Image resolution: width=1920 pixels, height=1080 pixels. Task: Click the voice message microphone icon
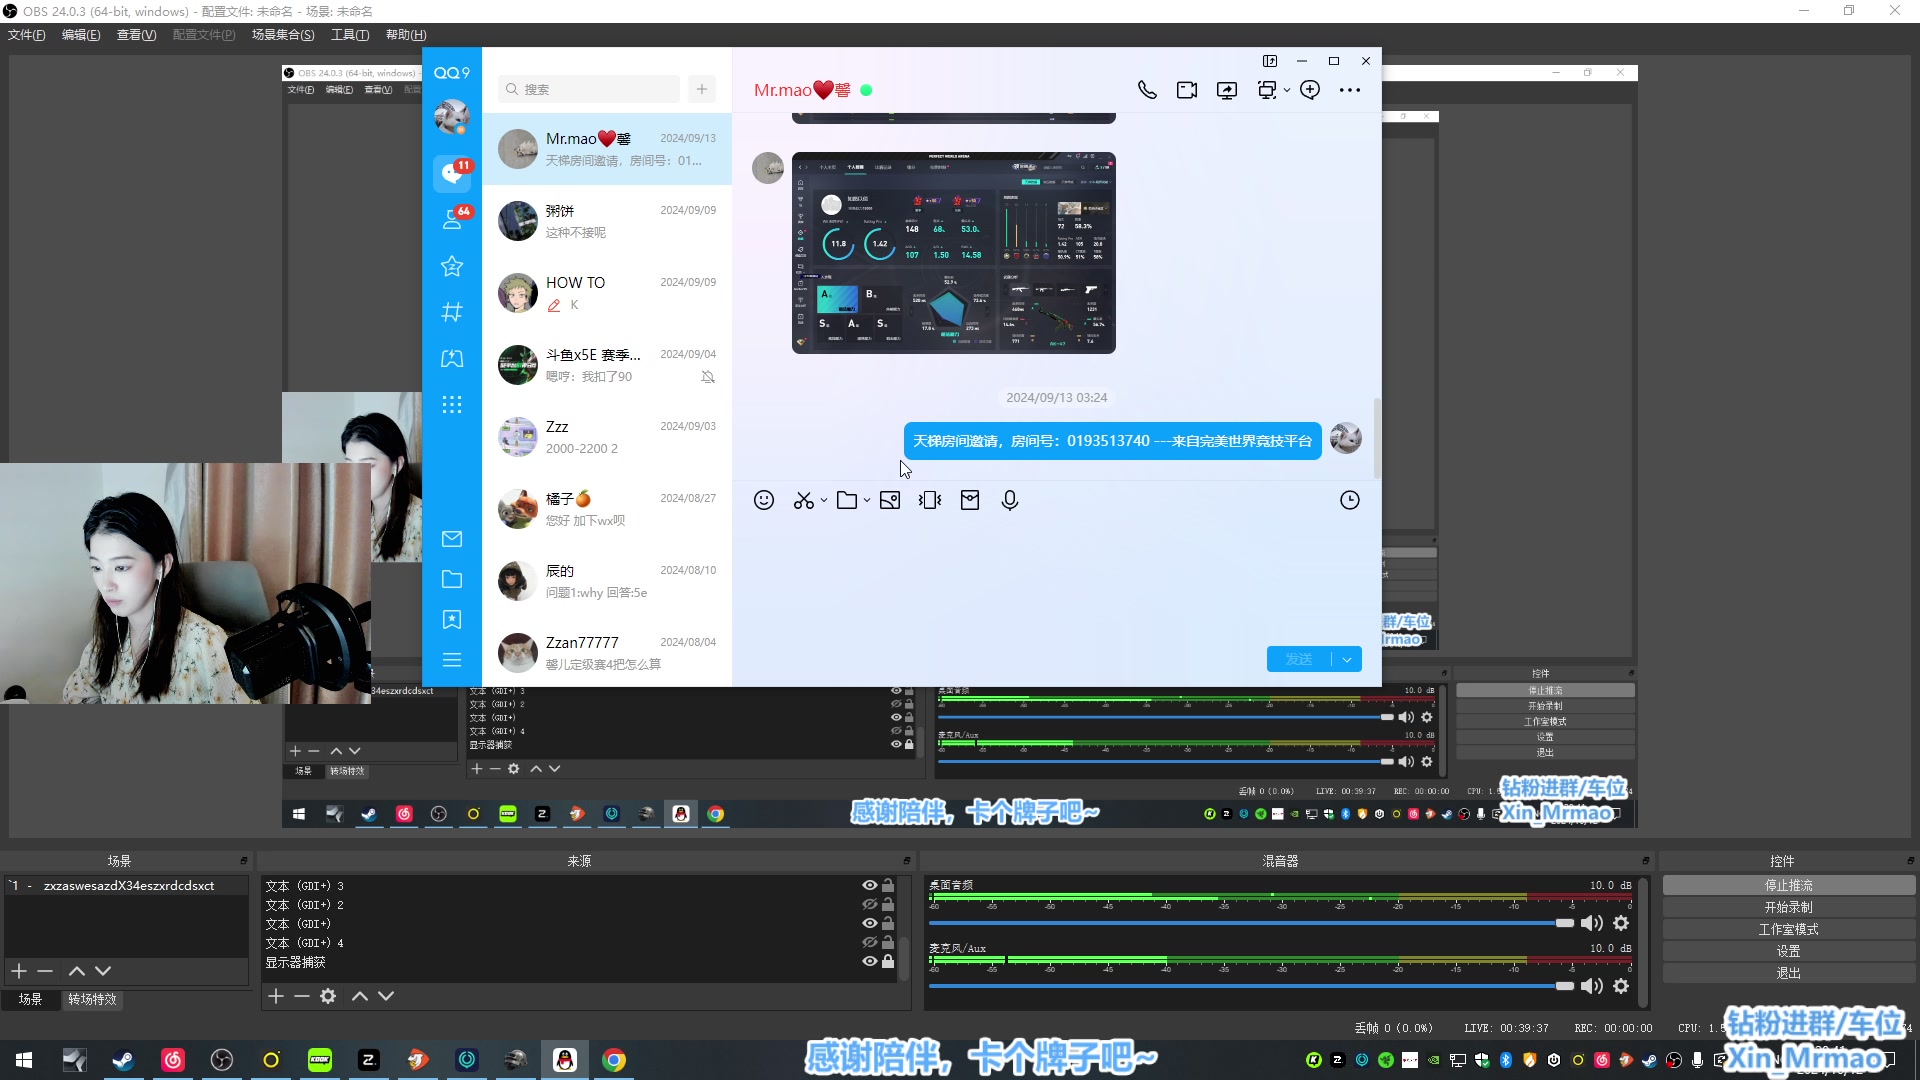[1010, 500]
